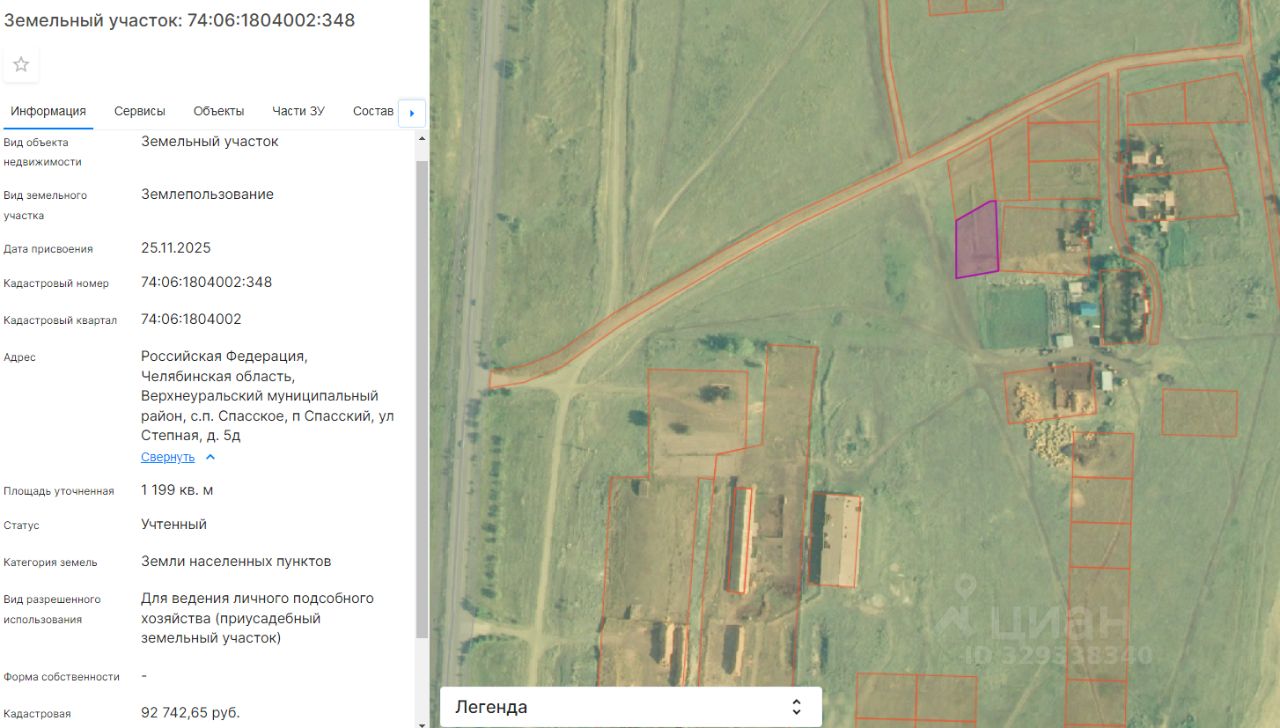
Task: Click cadastral cost 92 742,65 руб.
Action: (x=190, y=713)
